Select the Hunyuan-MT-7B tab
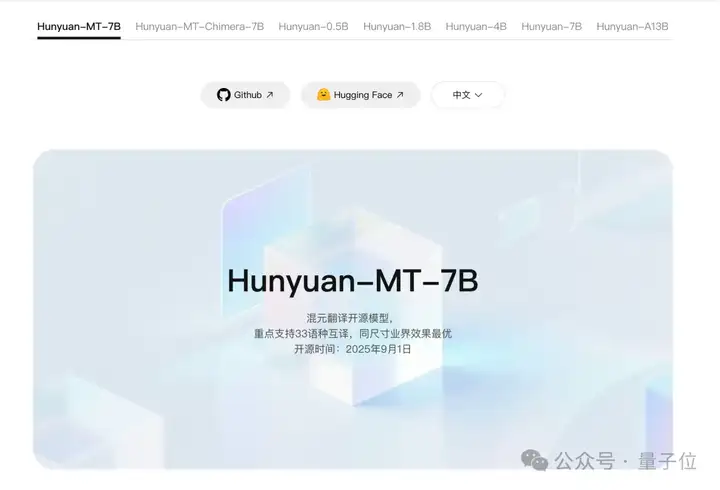 (79, 27)
